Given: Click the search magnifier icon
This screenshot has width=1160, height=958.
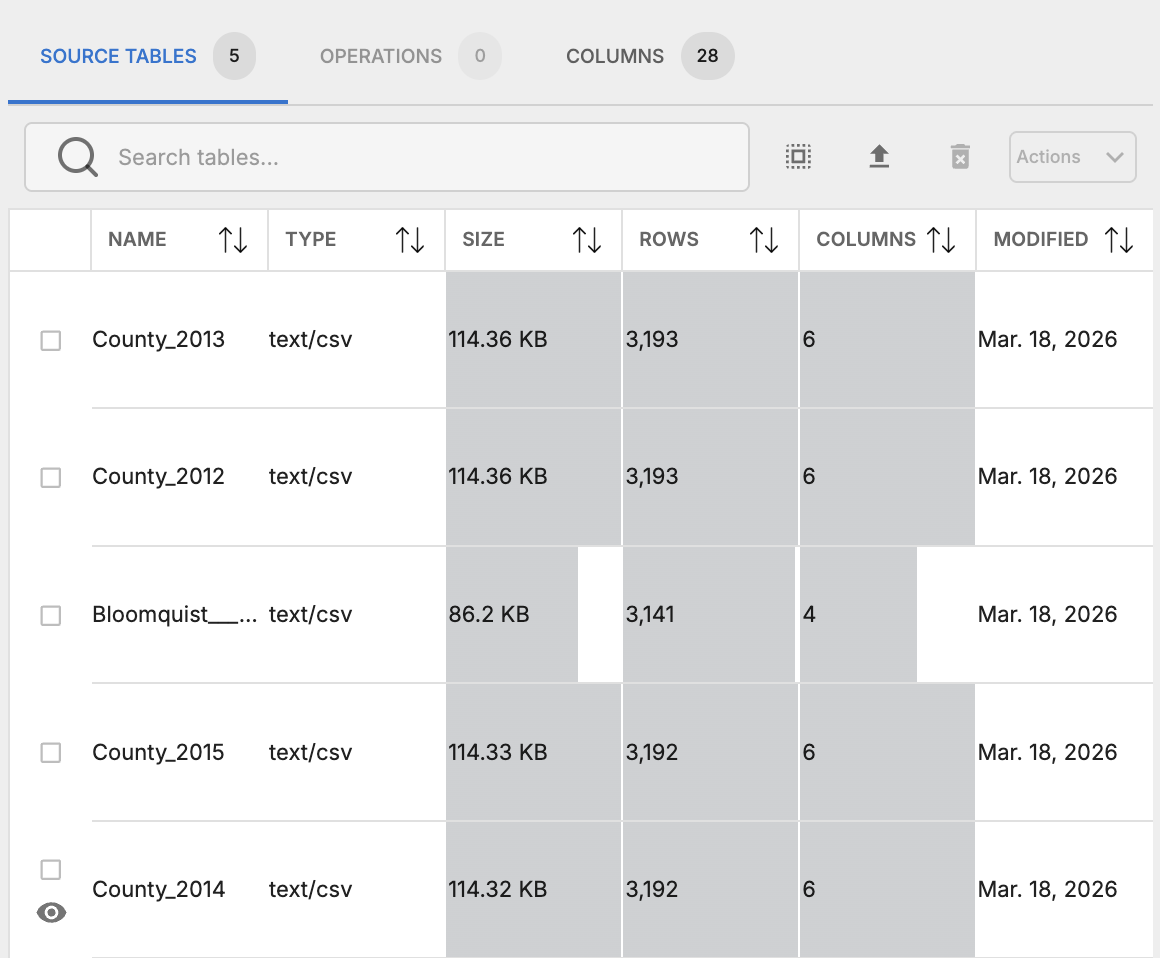Looking at the screenshot, I should point(78,157).
